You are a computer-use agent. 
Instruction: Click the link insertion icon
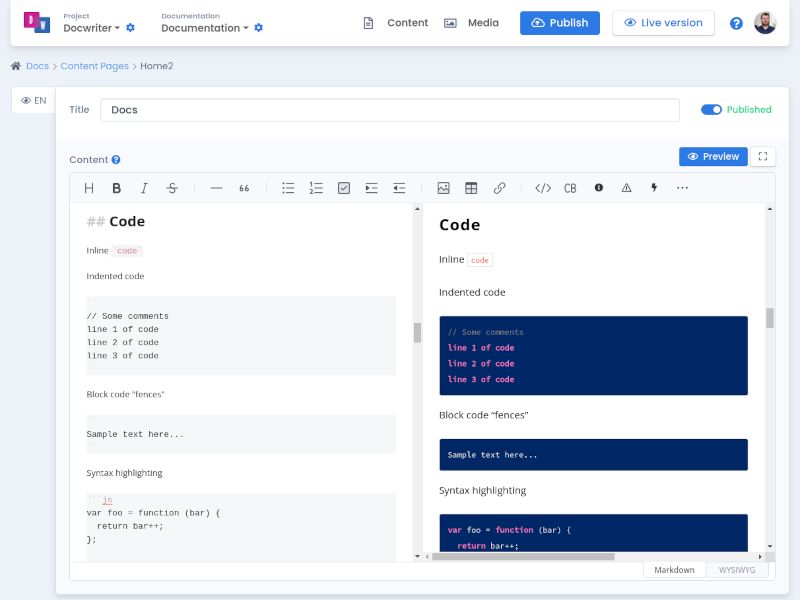(x=500, y=188)
